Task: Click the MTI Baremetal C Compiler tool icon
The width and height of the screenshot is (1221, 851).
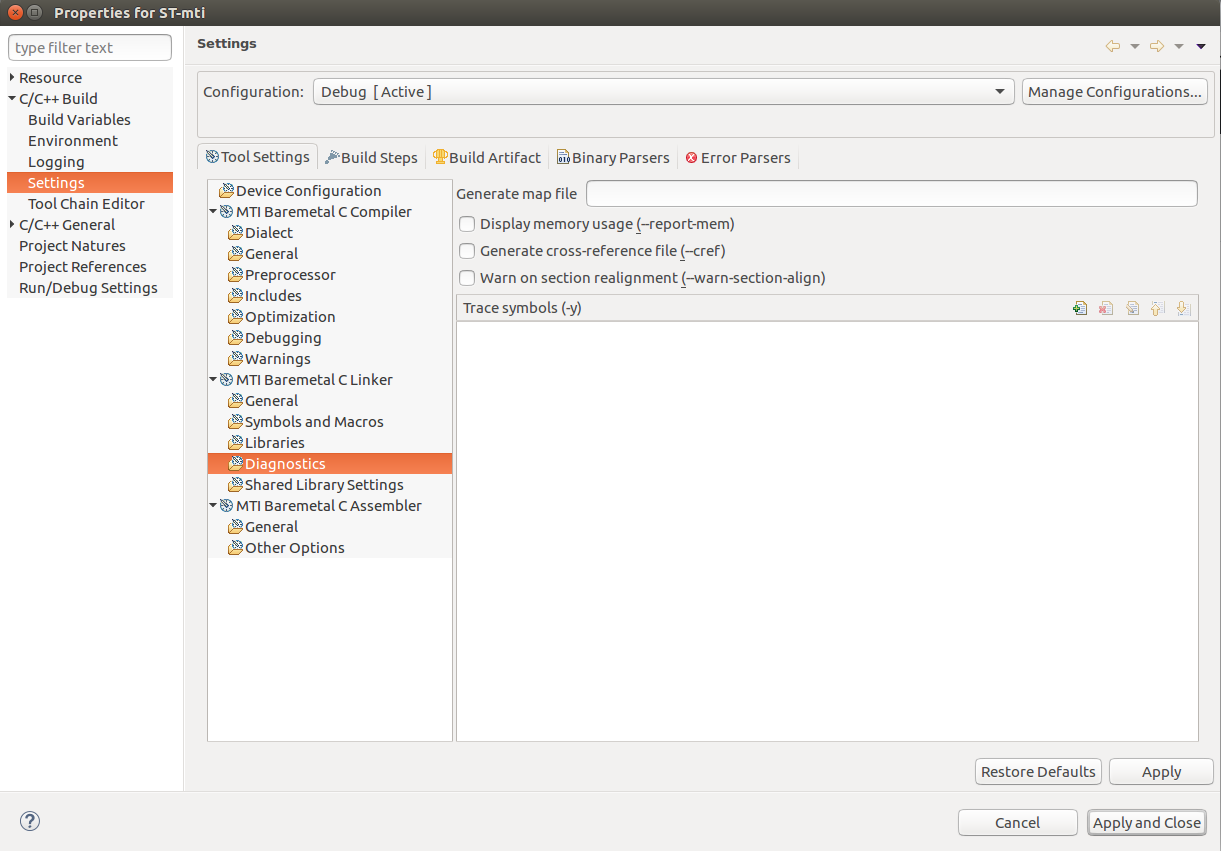Action: (226, 212)
